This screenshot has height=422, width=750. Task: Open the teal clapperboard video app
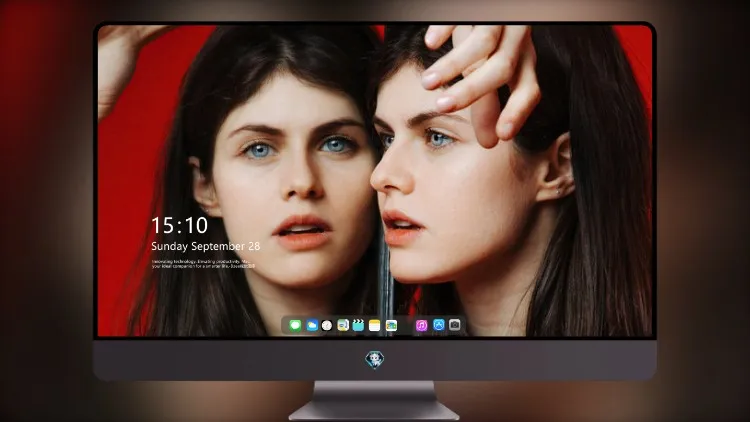coord(358,325)
